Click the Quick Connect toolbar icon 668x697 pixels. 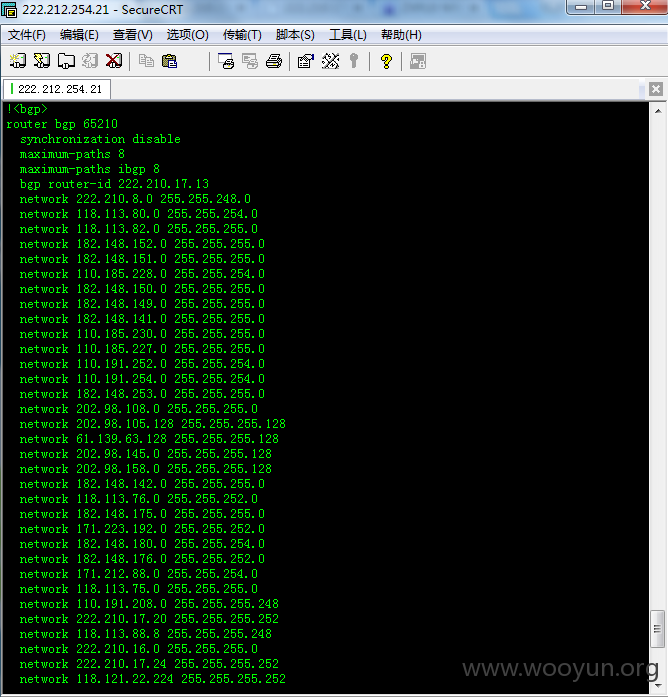coord(42,61)
